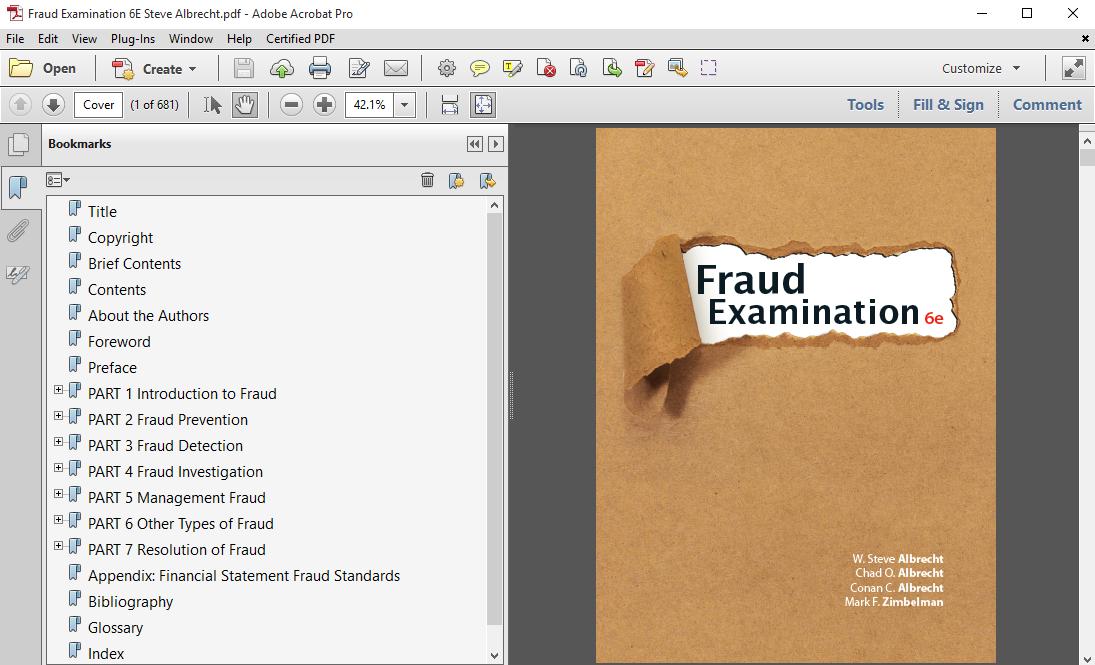
Task: Add a sticky note comment
Action: [480, 68]
